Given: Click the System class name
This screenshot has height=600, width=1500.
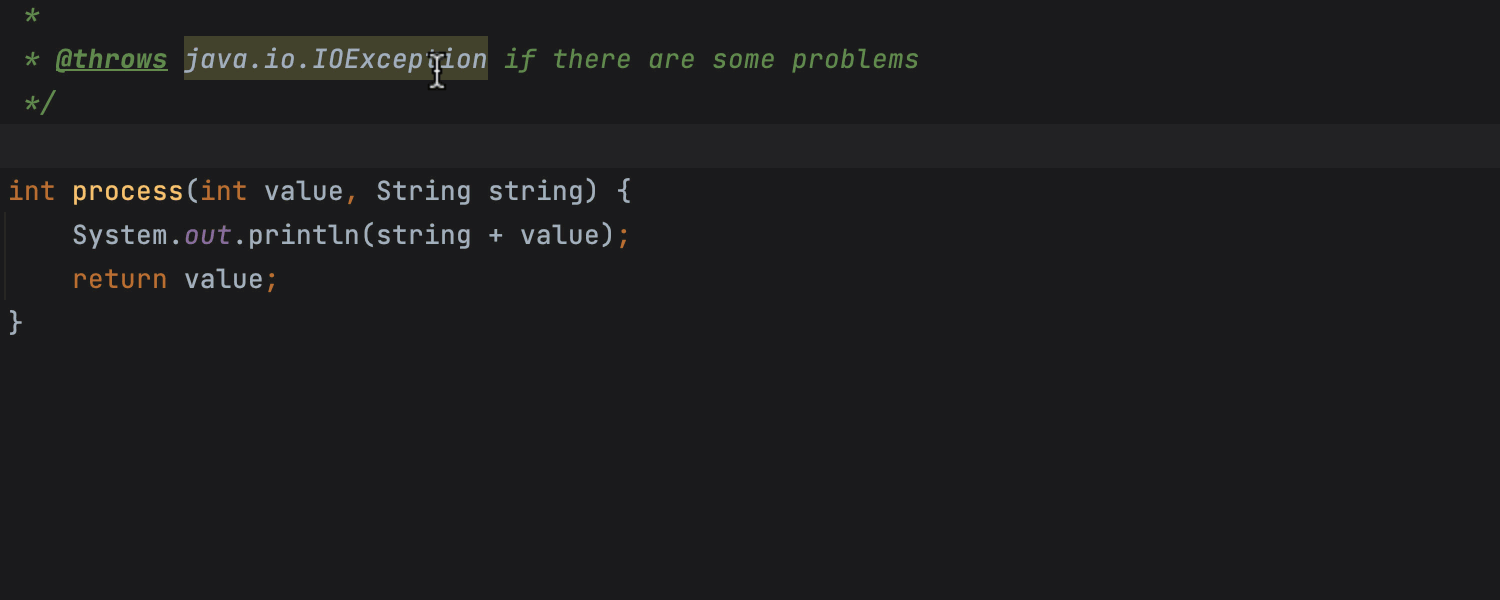Looking at the screenshot, I should pos(120,235).
